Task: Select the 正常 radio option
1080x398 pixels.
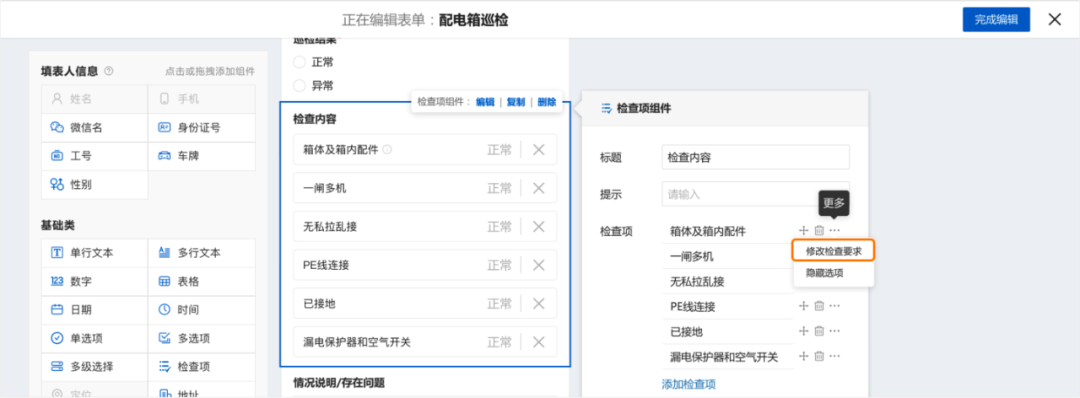Action: coord(299,63)
